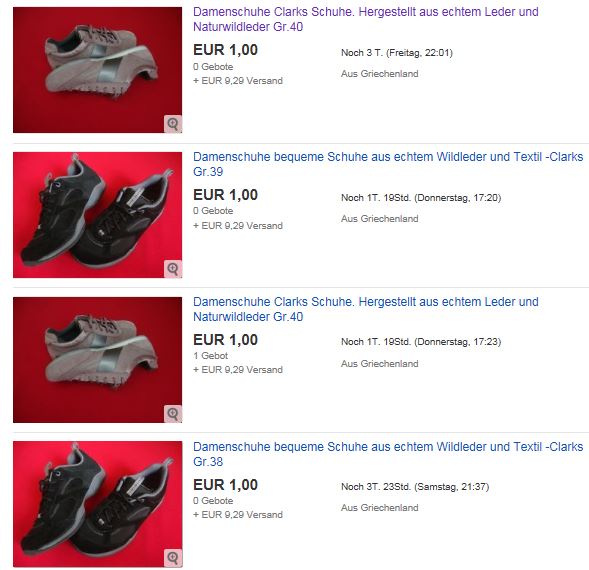Click end time Freitag, 22:01
The width and height of the screenshot is (589, 570).
point(420,53)
